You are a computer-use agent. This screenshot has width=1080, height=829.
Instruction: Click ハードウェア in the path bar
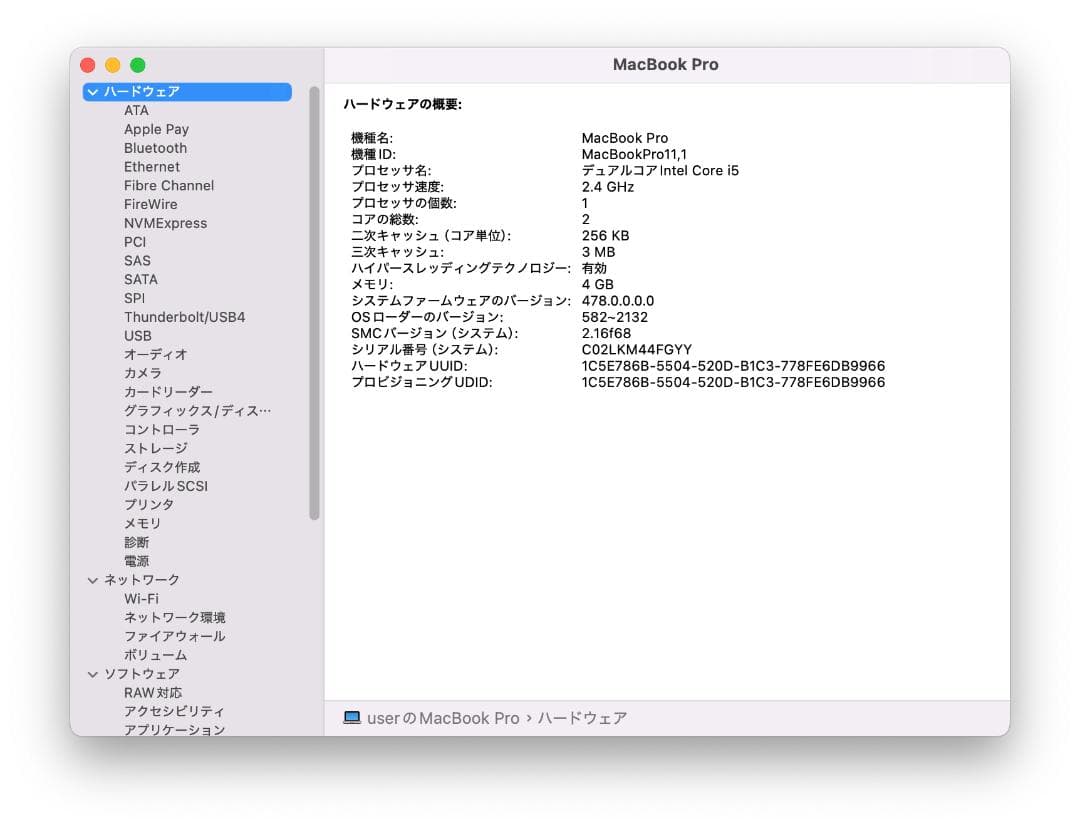point(583,718)
